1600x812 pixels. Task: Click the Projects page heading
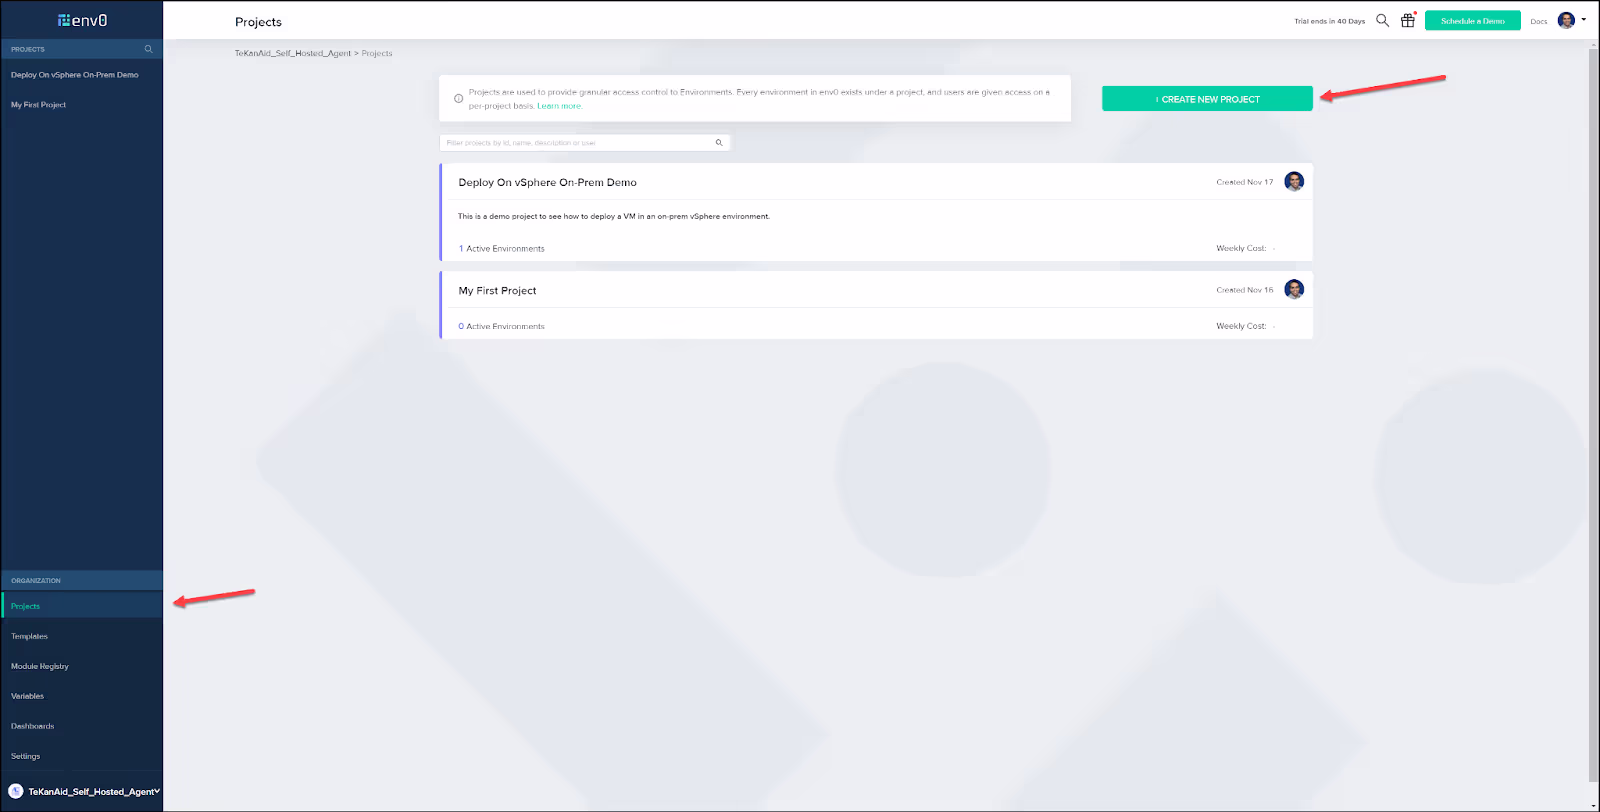(258, 22)
